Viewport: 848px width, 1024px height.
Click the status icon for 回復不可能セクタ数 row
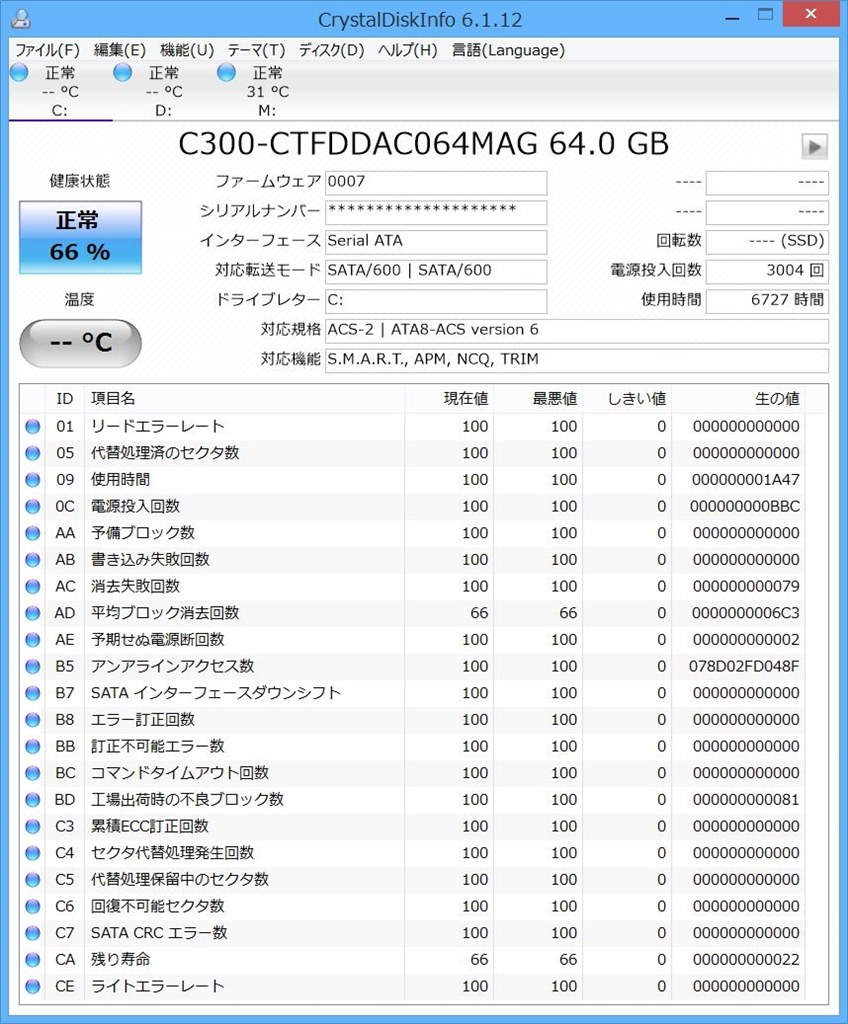coord(33,906)
